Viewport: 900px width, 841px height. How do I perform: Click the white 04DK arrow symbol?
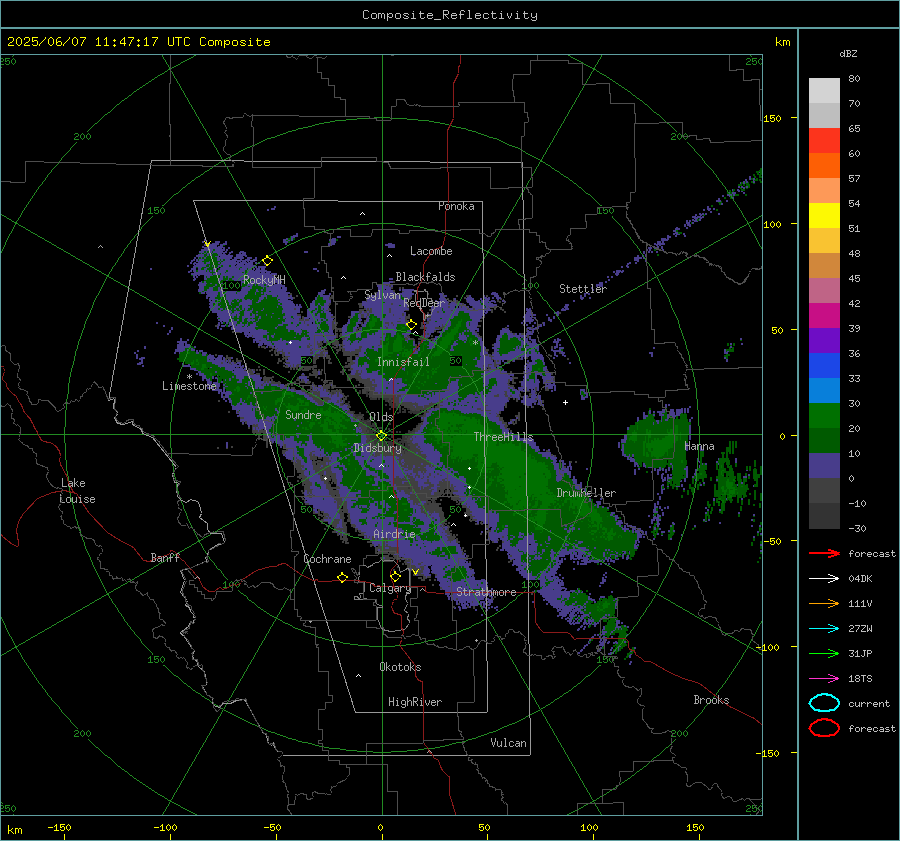pos(824,579)
